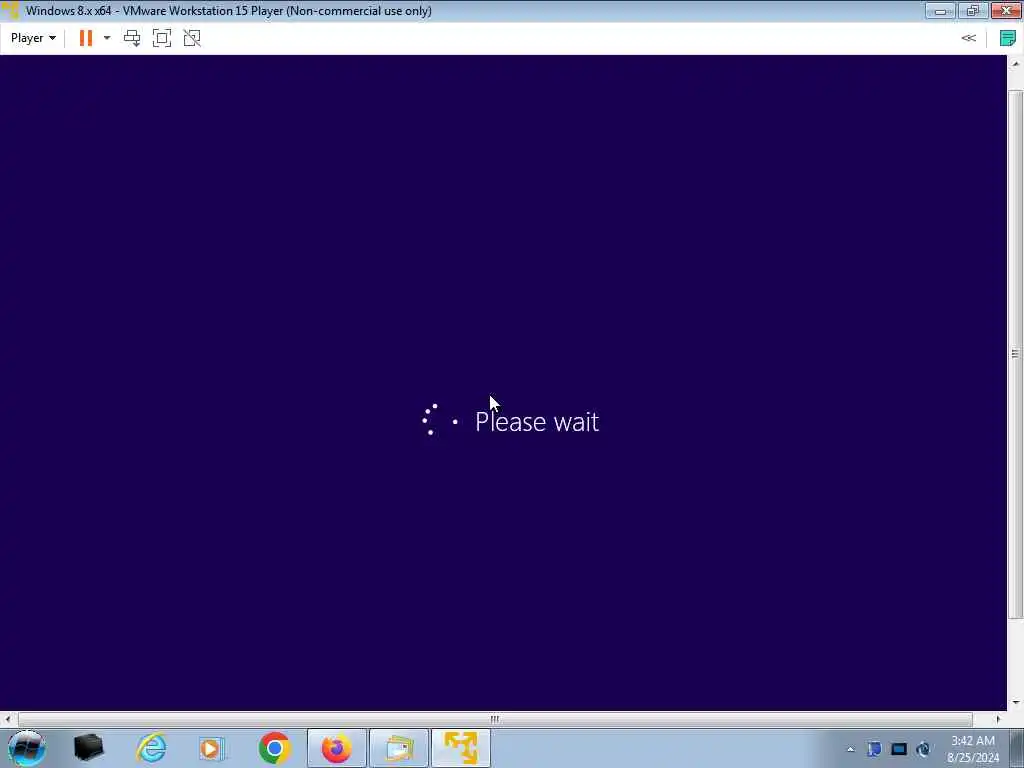Screen dimensions: 1024x768
Task: Switch to File Explorer taskbar window
Action: 399,748
